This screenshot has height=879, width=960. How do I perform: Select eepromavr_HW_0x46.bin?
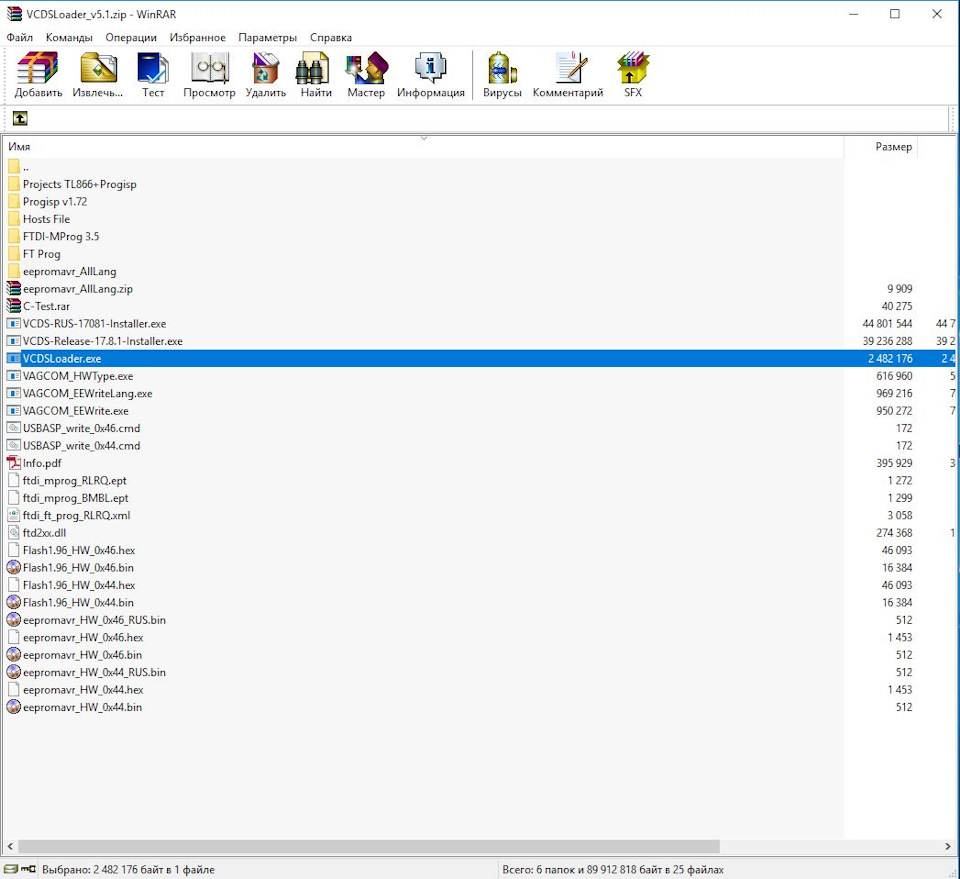coord(83,655)
